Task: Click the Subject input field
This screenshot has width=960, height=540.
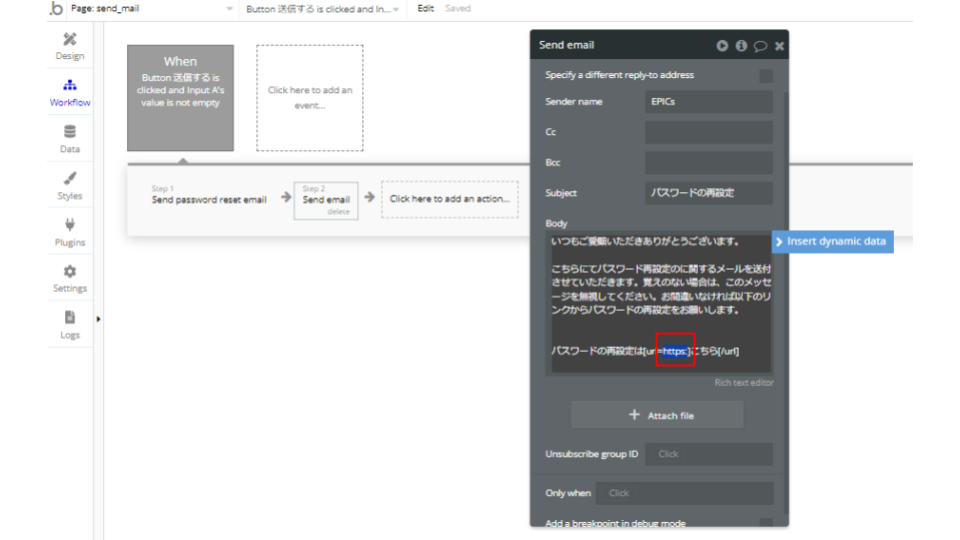Action: coord(708,193)
